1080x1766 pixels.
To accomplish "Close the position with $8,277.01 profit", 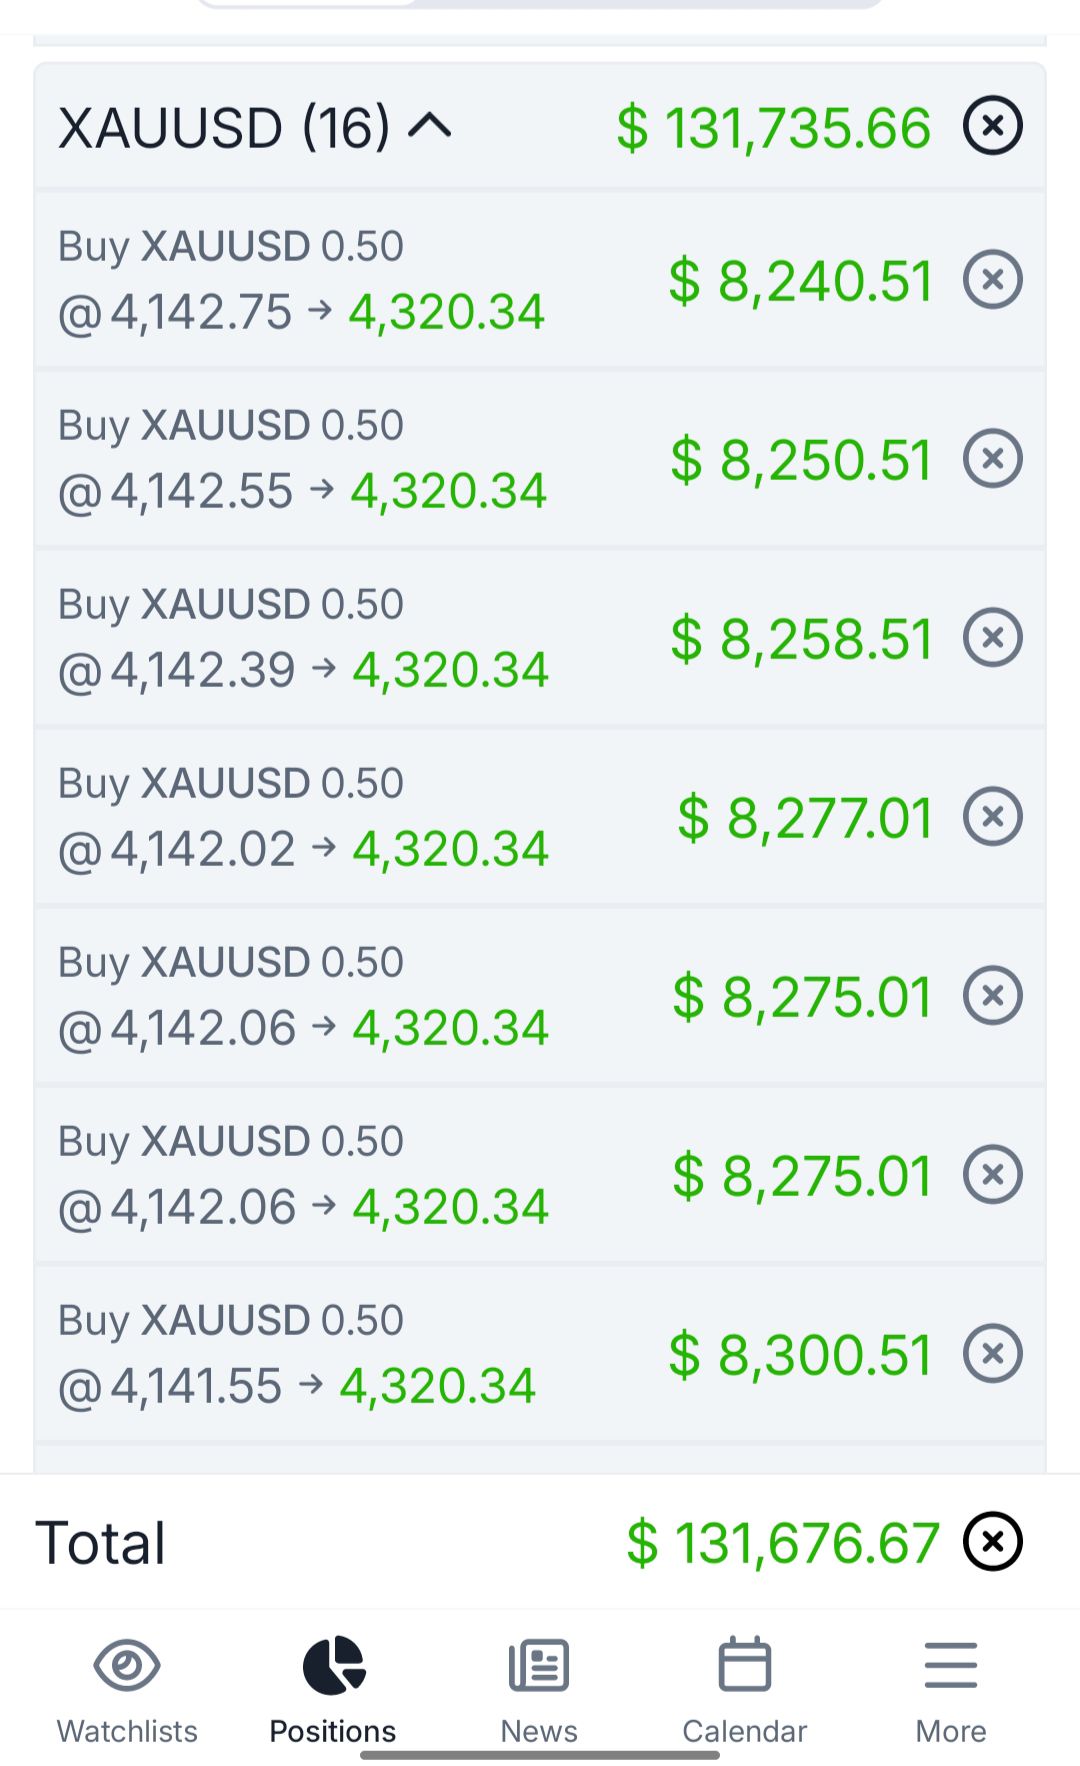I will point(992,816).
